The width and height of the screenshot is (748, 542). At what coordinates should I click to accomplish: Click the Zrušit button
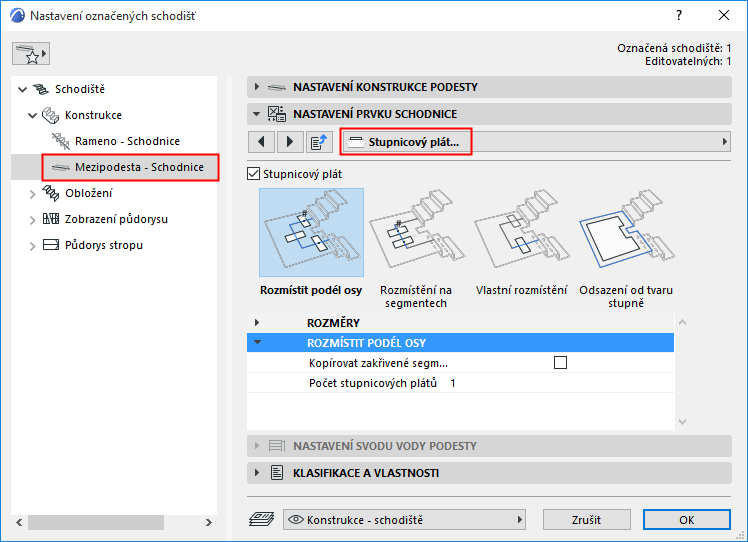click(x=586, y=520)
